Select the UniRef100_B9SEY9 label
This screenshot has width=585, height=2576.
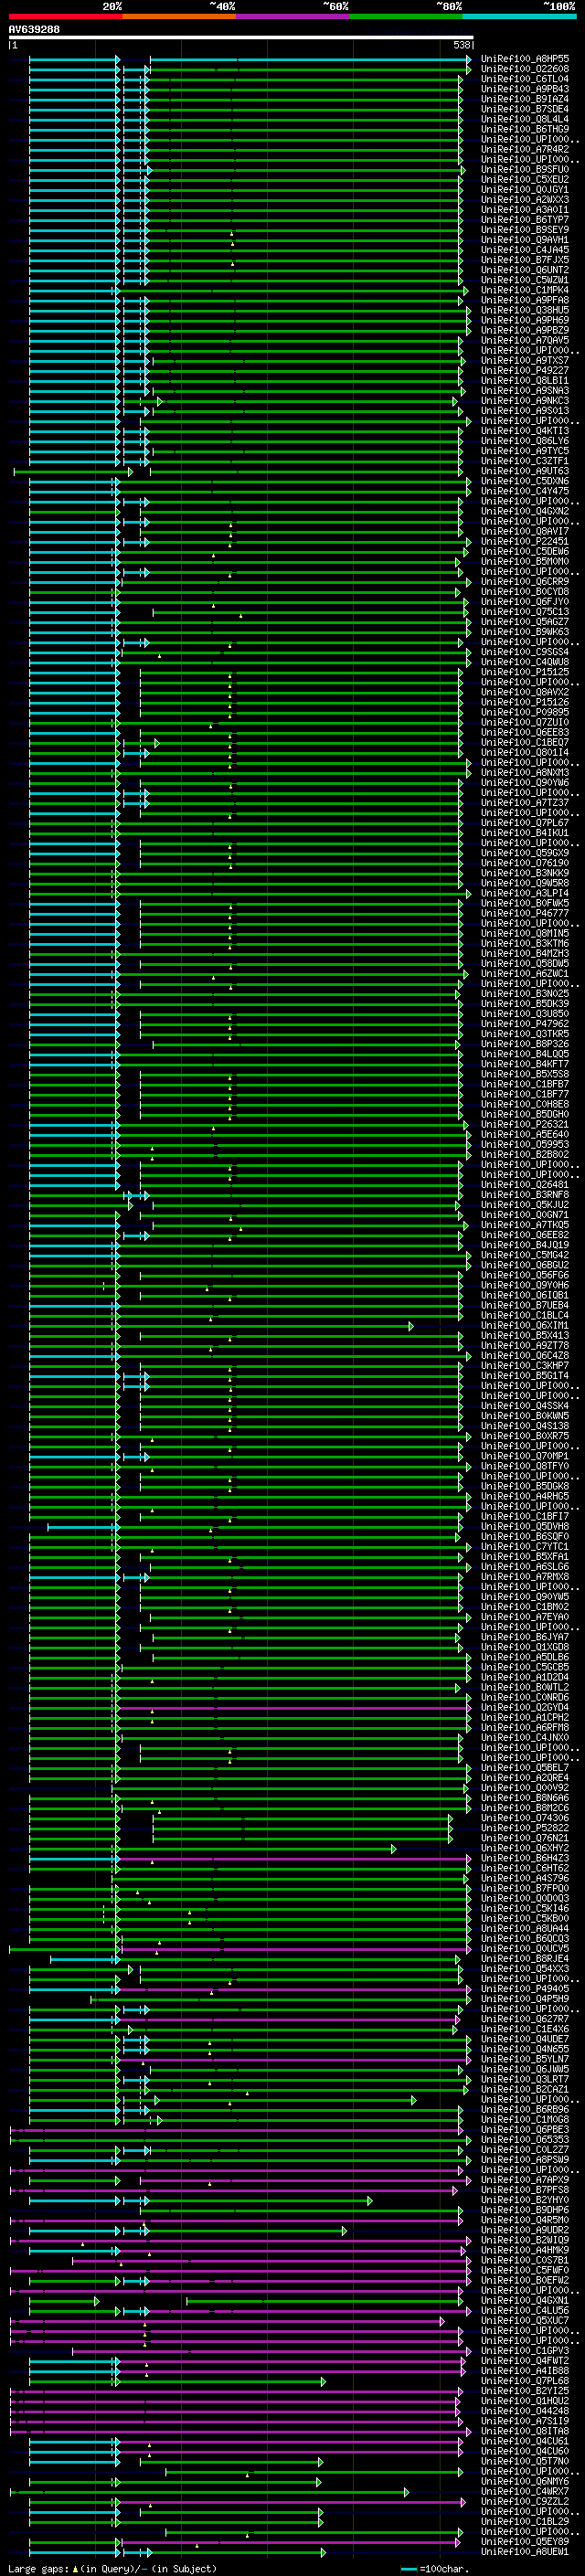pos(525,230)
